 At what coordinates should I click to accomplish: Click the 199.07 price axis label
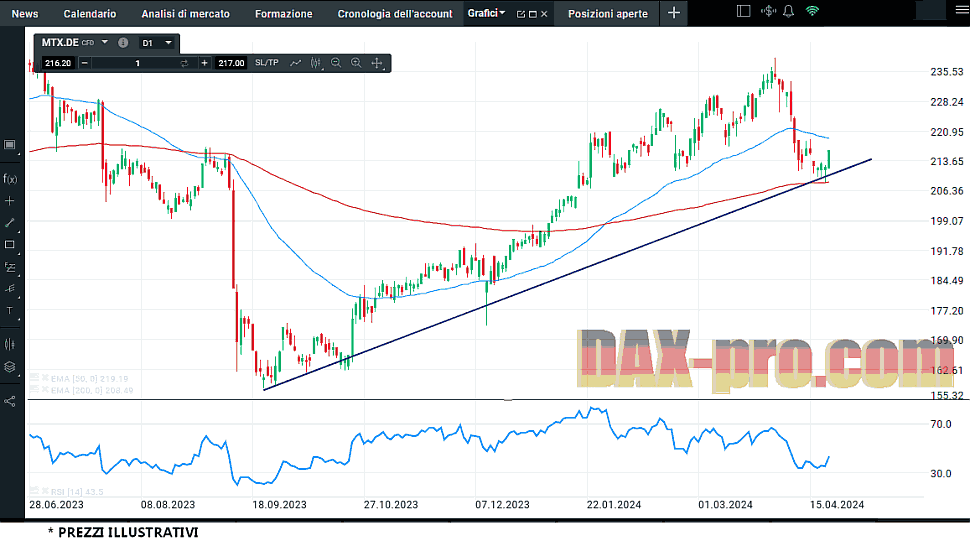tap(946, 221)
